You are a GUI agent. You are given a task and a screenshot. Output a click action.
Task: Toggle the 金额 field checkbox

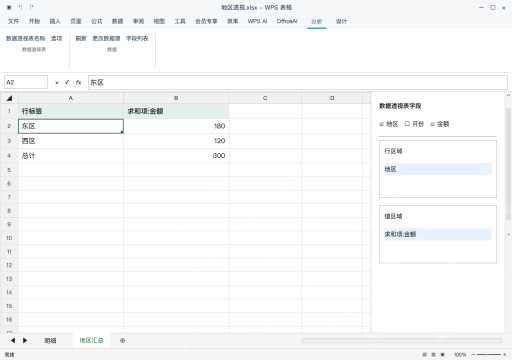(x=432, y=124)
